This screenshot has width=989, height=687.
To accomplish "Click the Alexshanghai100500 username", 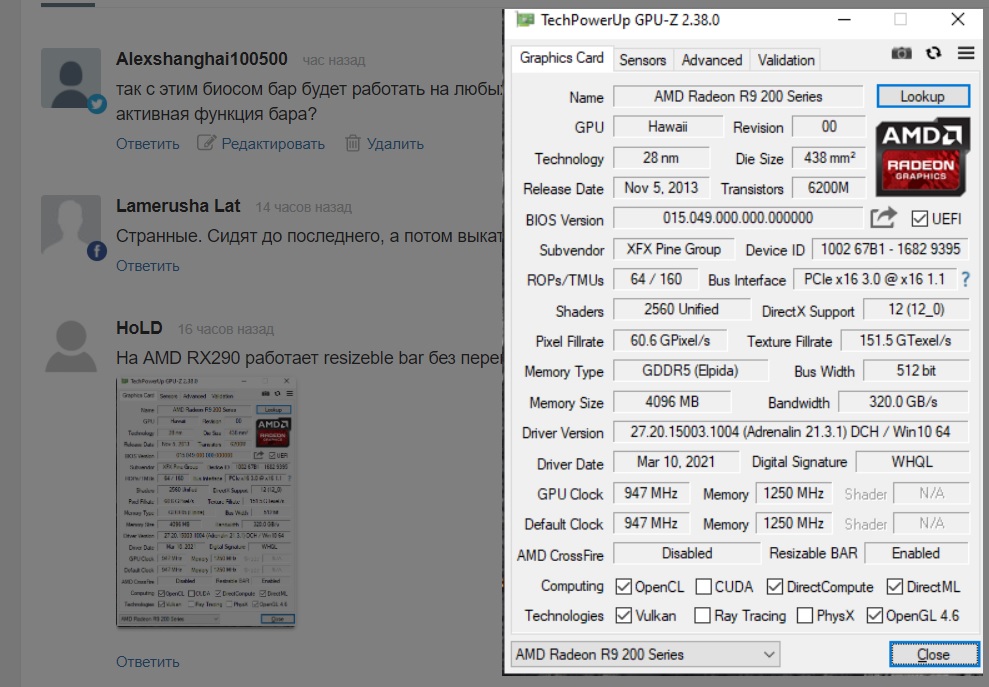I will tap(202, 59).
